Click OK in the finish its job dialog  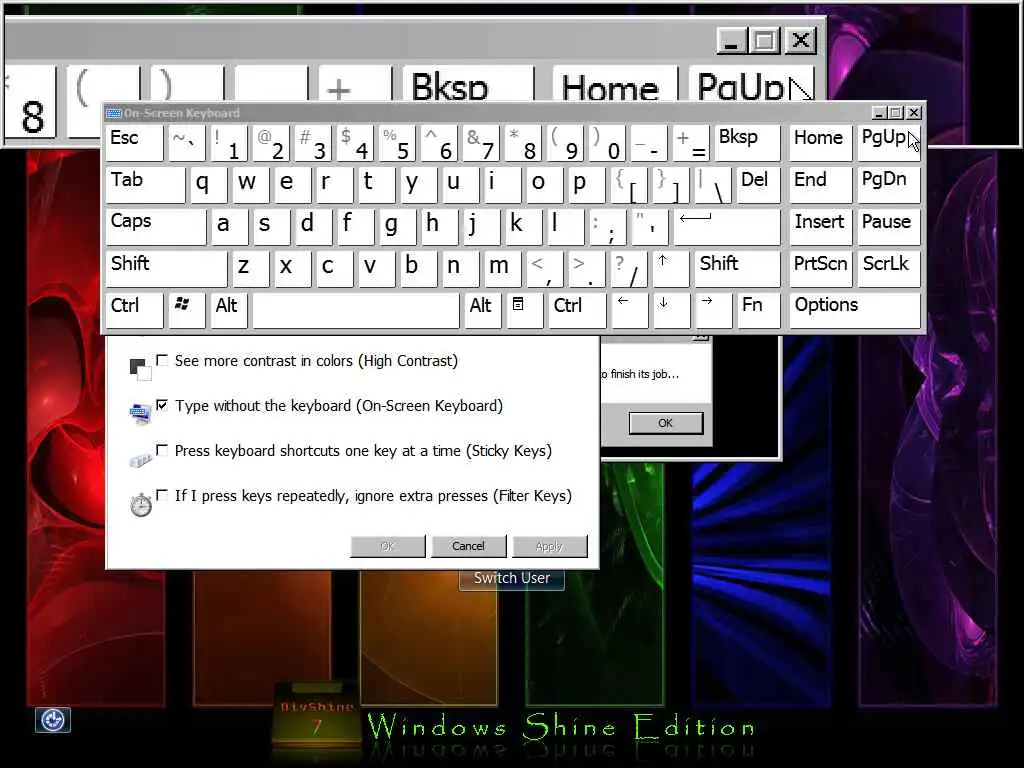coord(665,423)
